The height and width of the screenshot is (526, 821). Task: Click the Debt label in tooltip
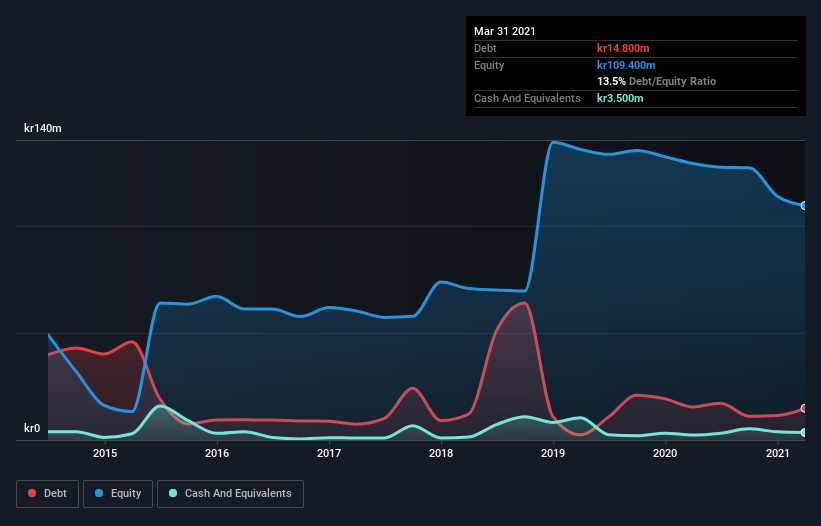click(485, 48)
